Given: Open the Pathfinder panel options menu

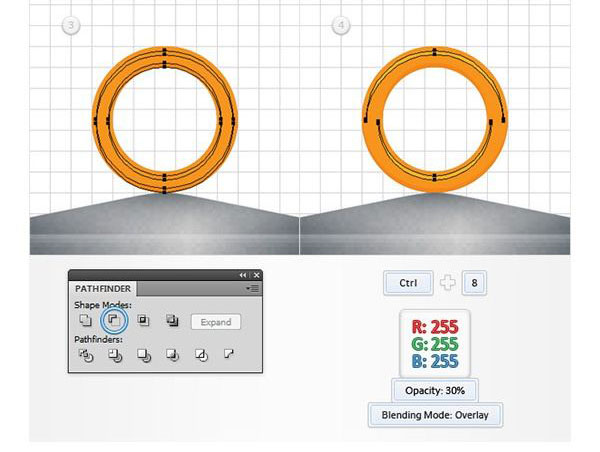Looking at the screenshot, I should point(253,288).
